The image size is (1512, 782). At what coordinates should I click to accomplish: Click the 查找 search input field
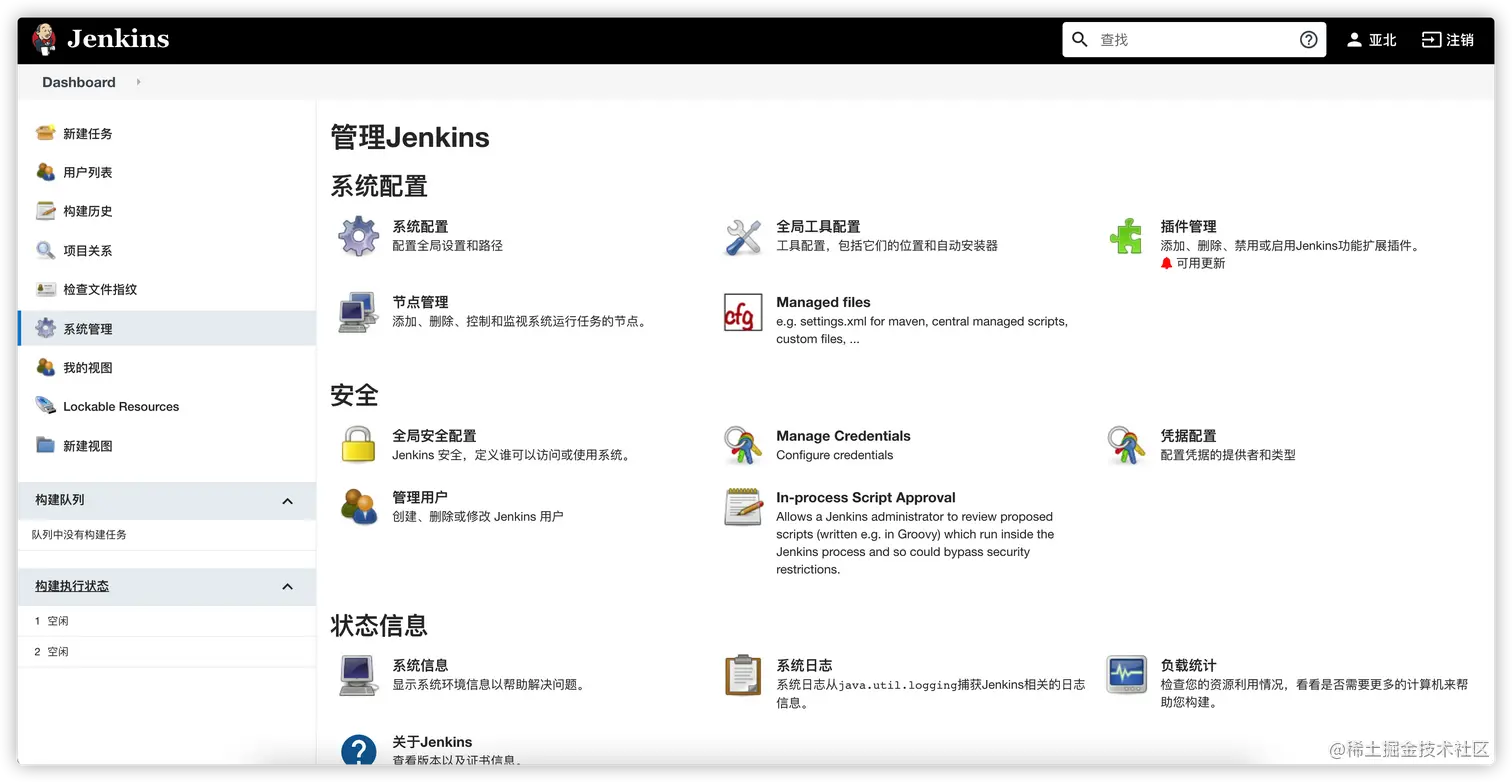[x=1194, y=40]
